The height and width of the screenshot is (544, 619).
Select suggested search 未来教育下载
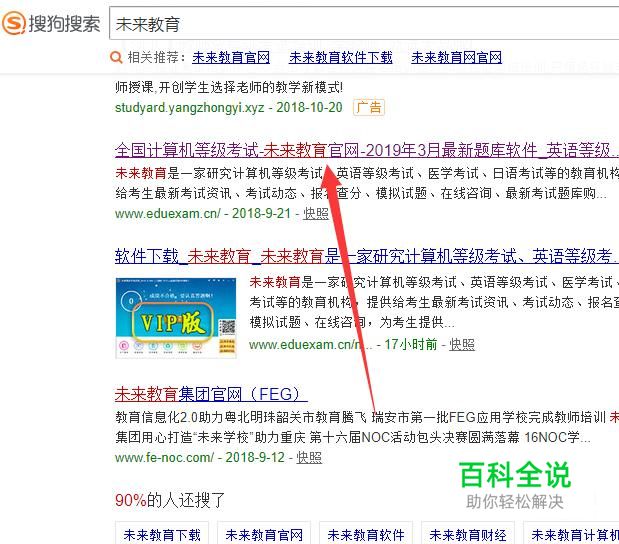point(162,535)
